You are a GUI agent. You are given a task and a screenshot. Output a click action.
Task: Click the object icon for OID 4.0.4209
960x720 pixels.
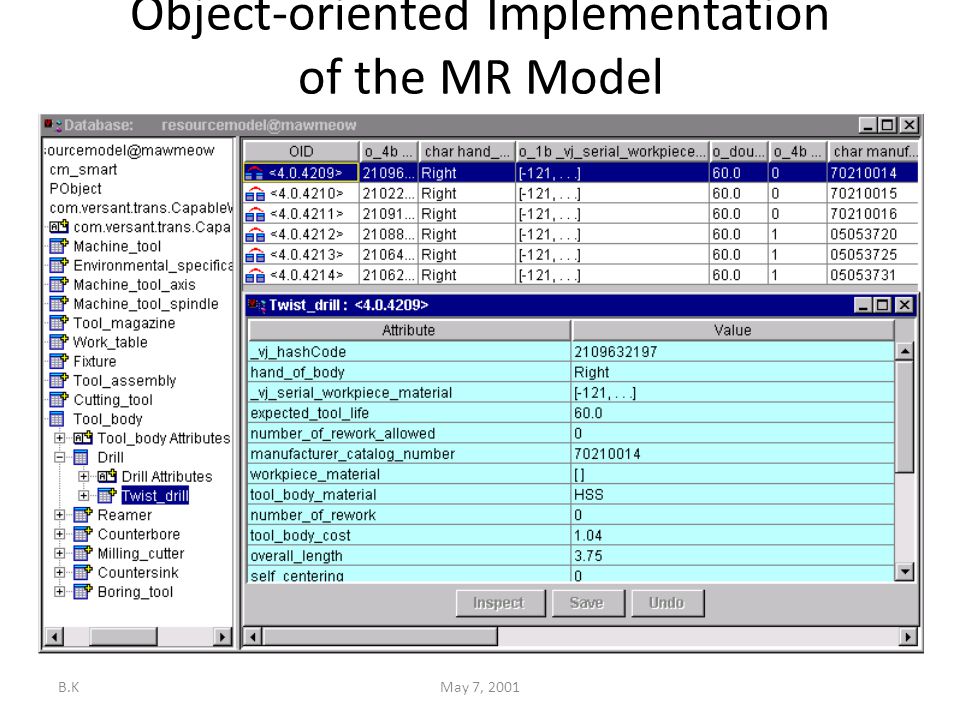click(x=255, y=173)
